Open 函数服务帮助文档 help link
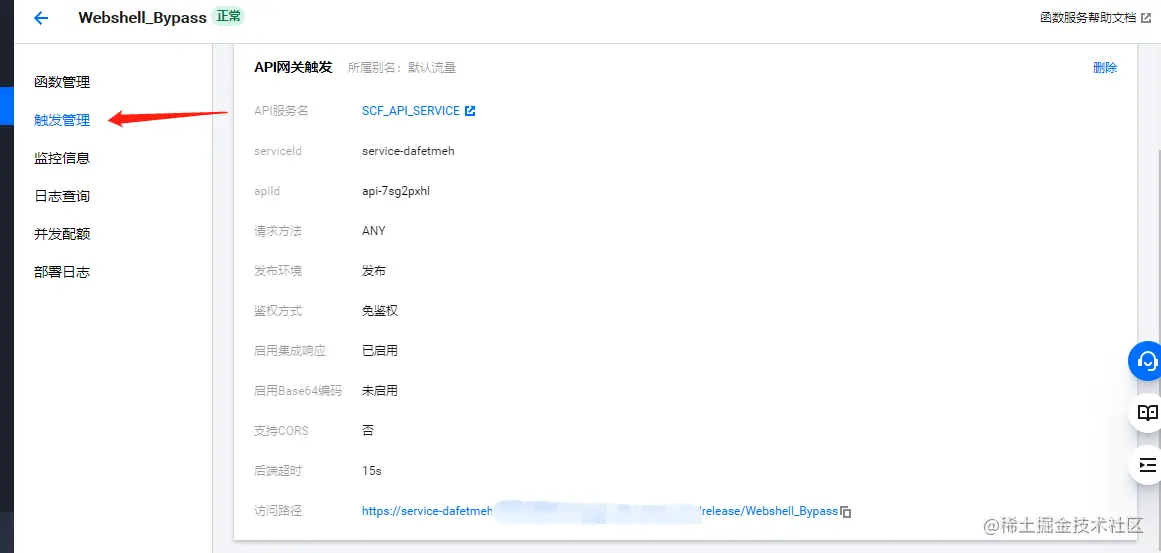Viewport: 1161px width, 553px height. coord(1097,18)
